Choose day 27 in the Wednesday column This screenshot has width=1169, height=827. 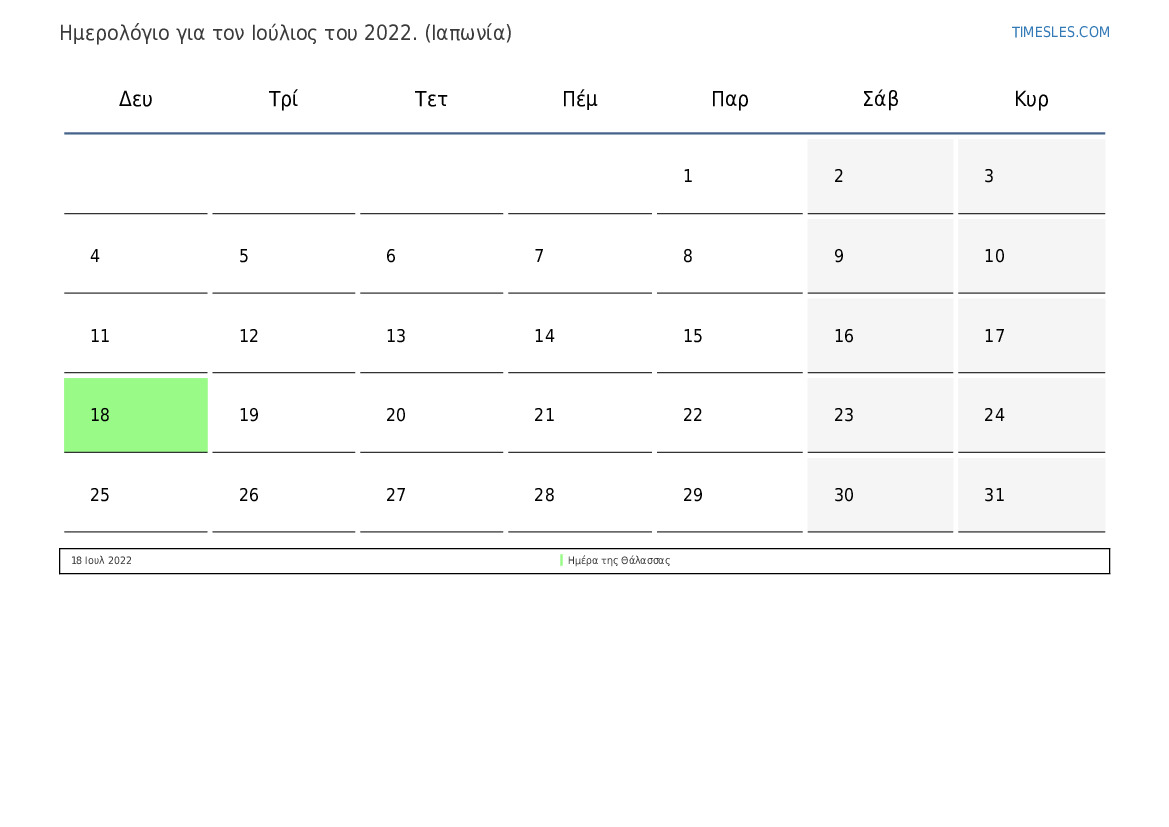point(431,495)
